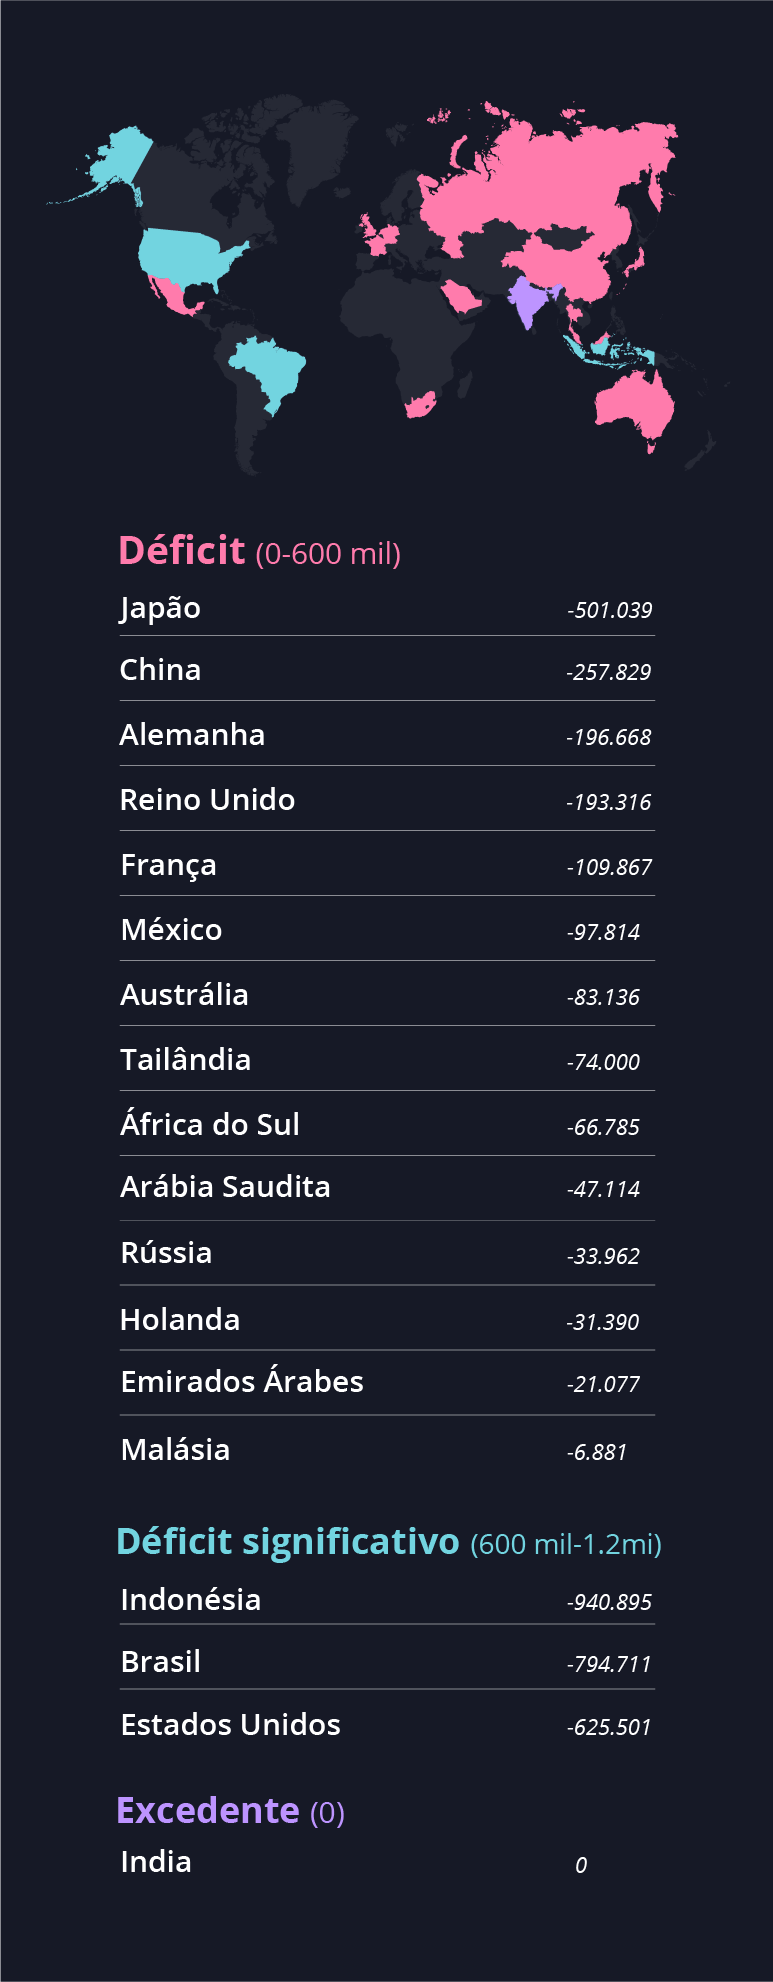Image resolution: width=773 pixels, height=1982 pixels.
Task: Select the Estados Unidos row
Action: [387, 1725]
